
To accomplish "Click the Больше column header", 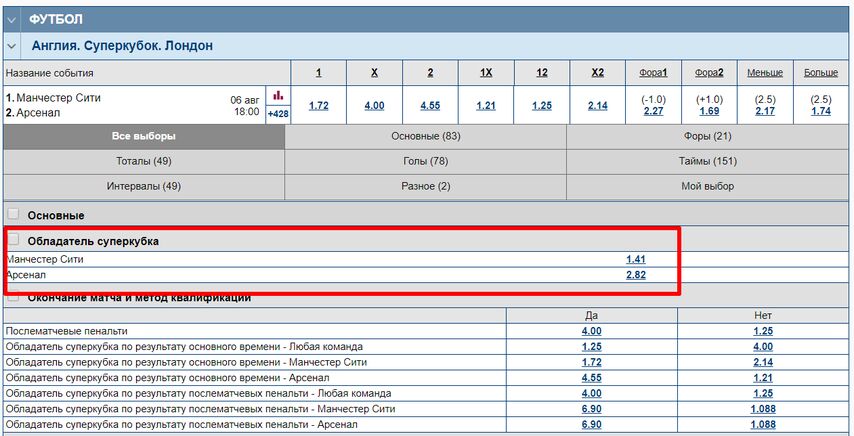I will coord(821,72).
